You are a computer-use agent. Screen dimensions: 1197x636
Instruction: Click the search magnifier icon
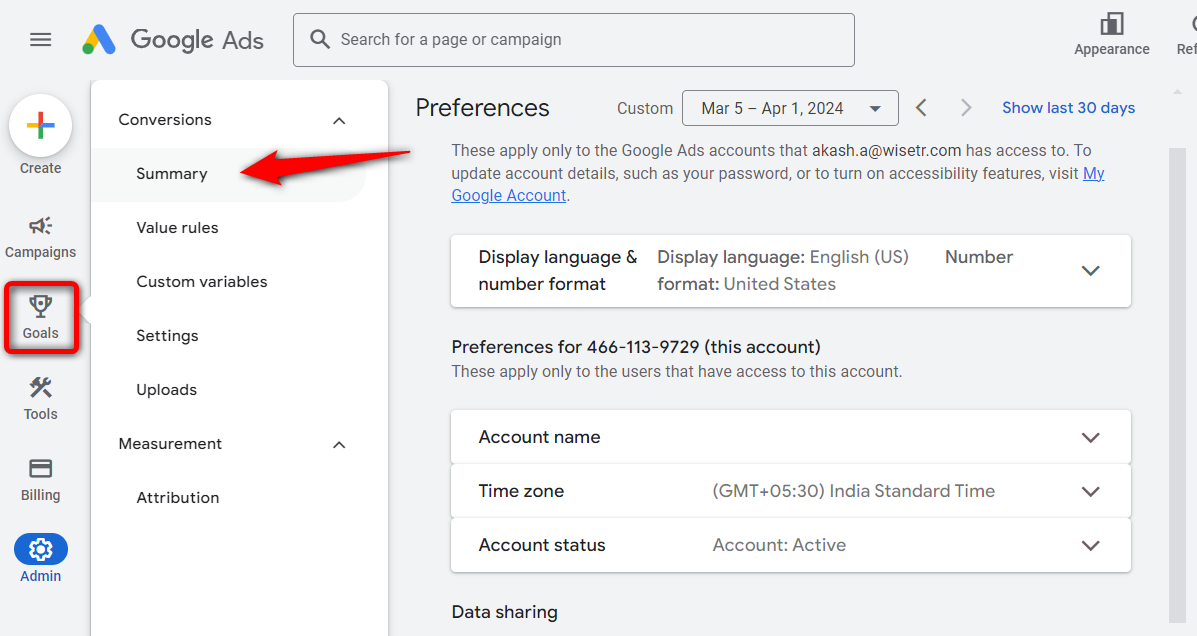click(x=320, y=39)
